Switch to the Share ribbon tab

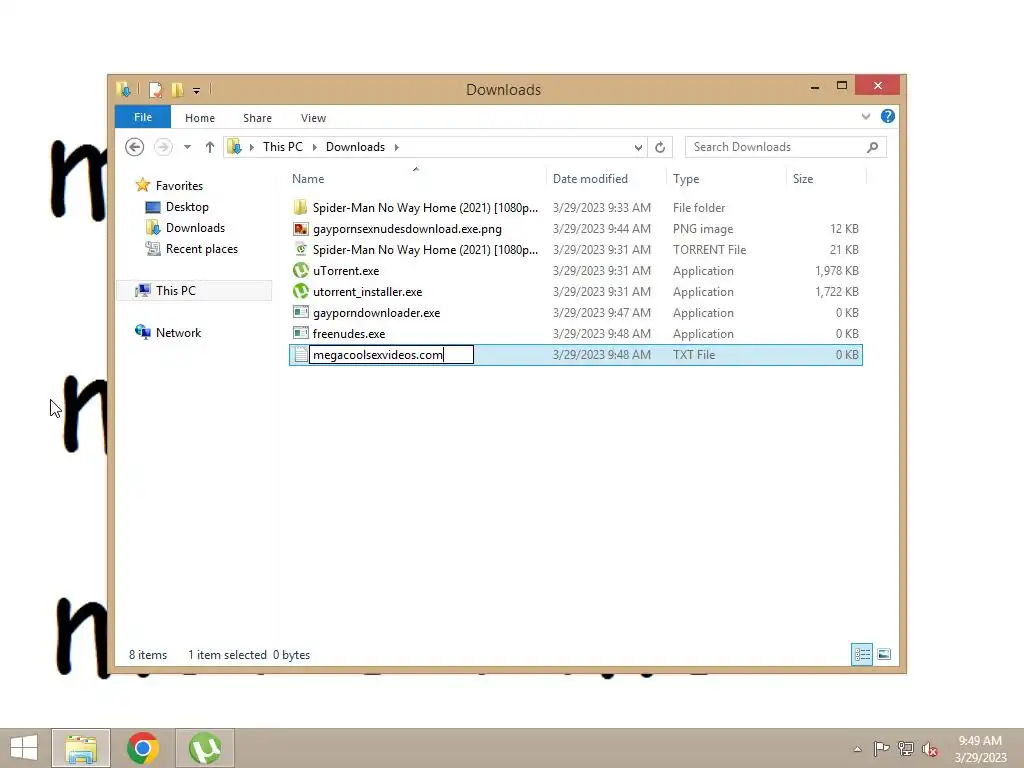(257, 118)
